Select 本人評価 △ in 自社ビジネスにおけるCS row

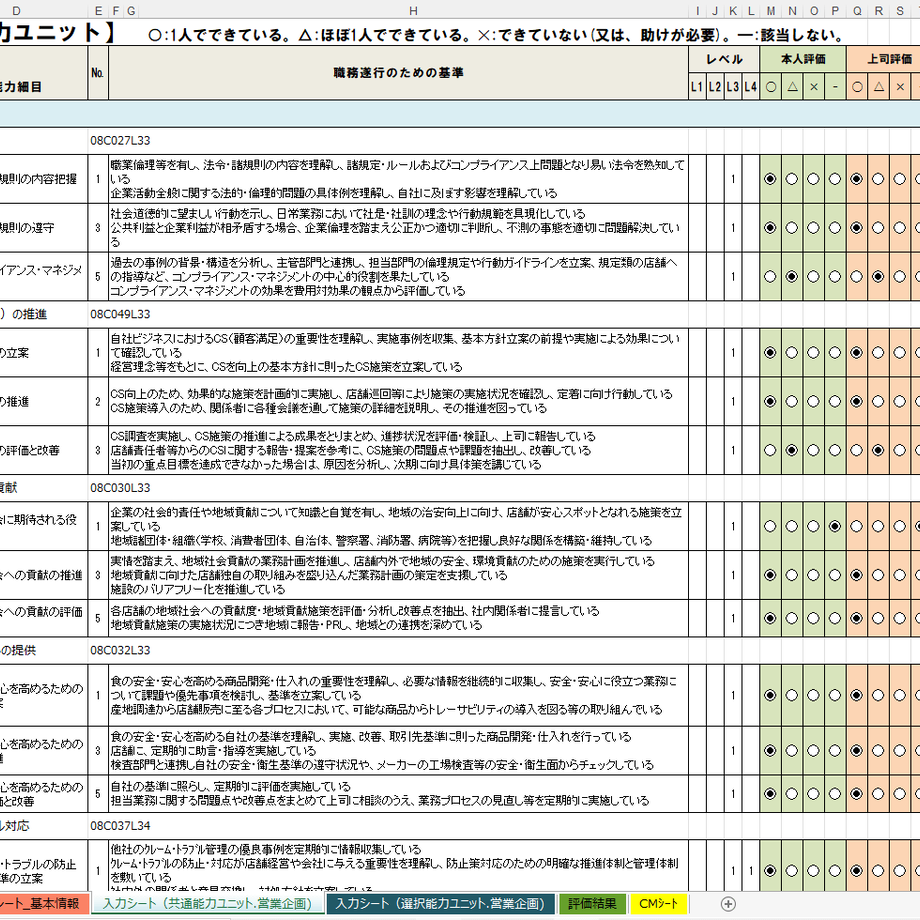(792, 353)
